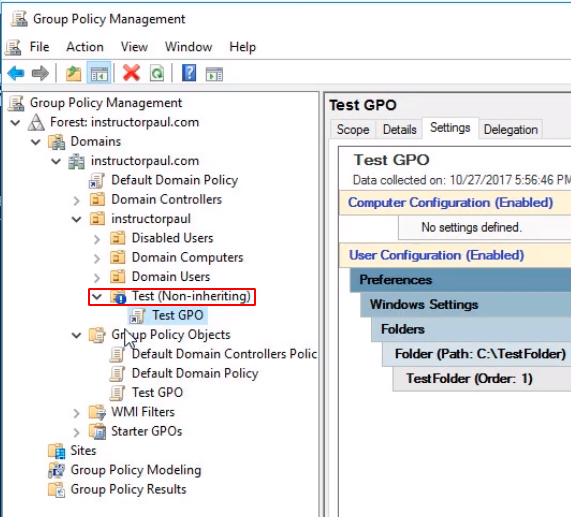The height and width of the screenshot is (517, 571).
Task: Click the Refresh toolbar icon
Action: coord(157,73)
